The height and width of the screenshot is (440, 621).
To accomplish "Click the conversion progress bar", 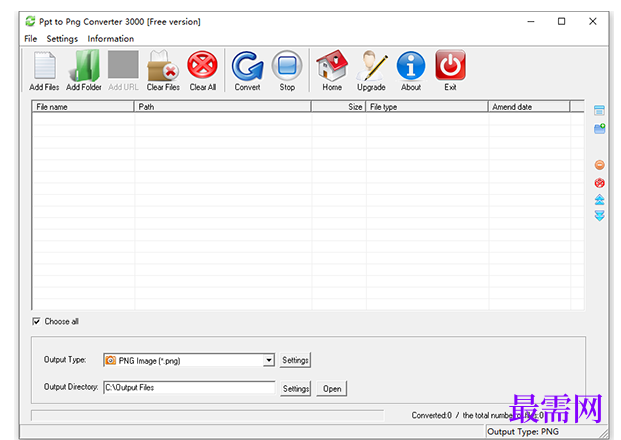I will (x=208, y=415).
